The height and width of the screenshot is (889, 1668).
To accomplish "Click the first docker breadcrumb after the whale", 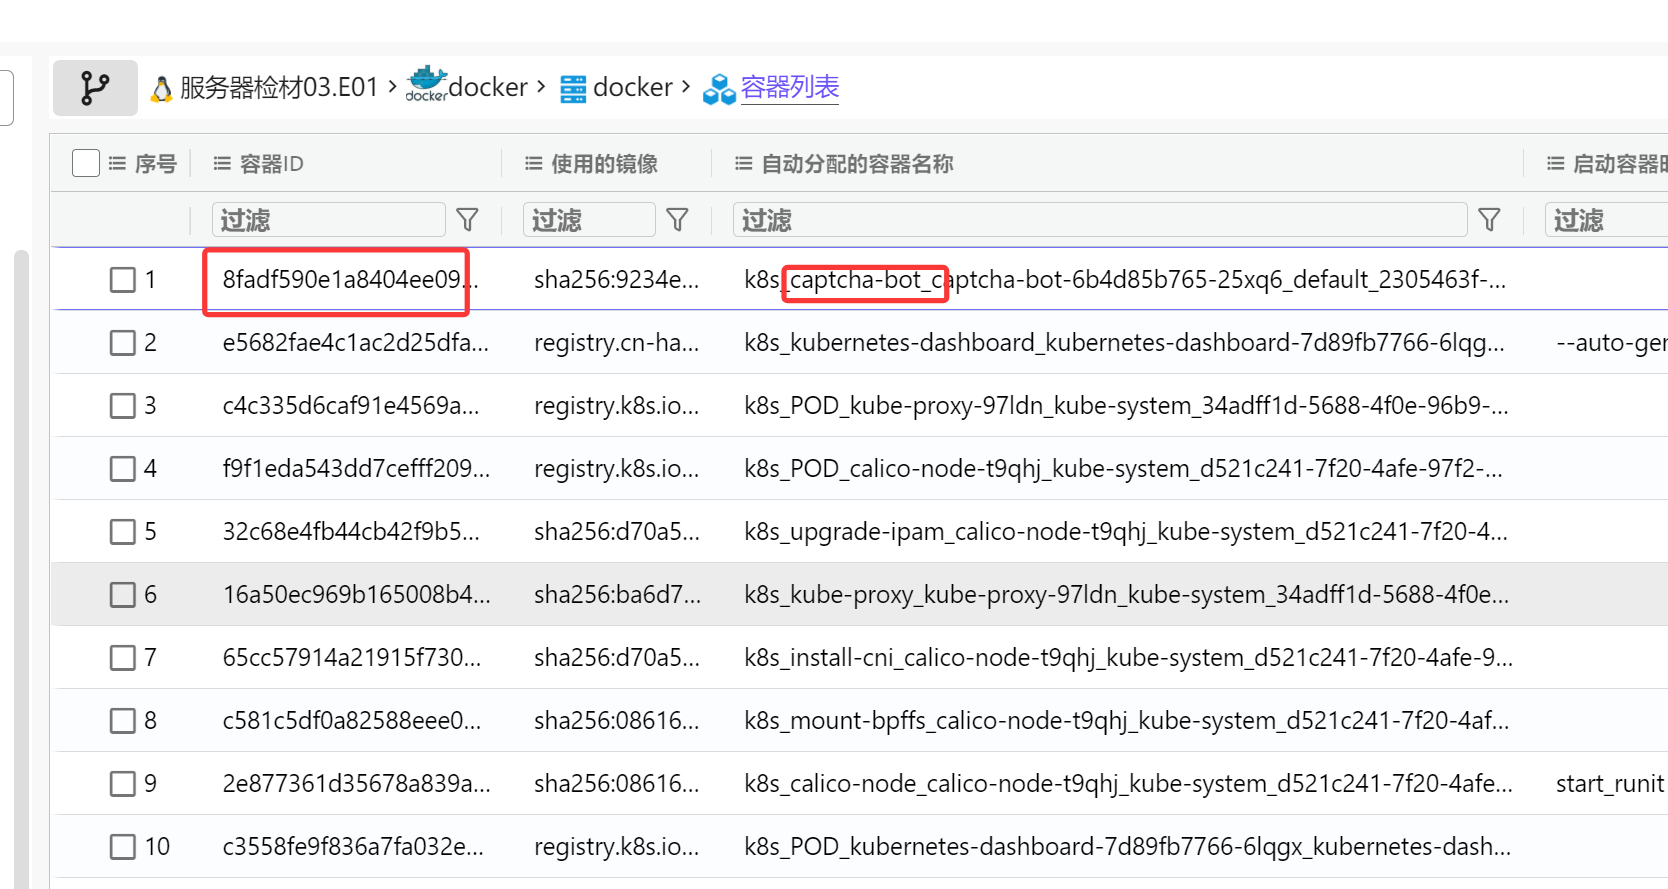I will (488, 87).
